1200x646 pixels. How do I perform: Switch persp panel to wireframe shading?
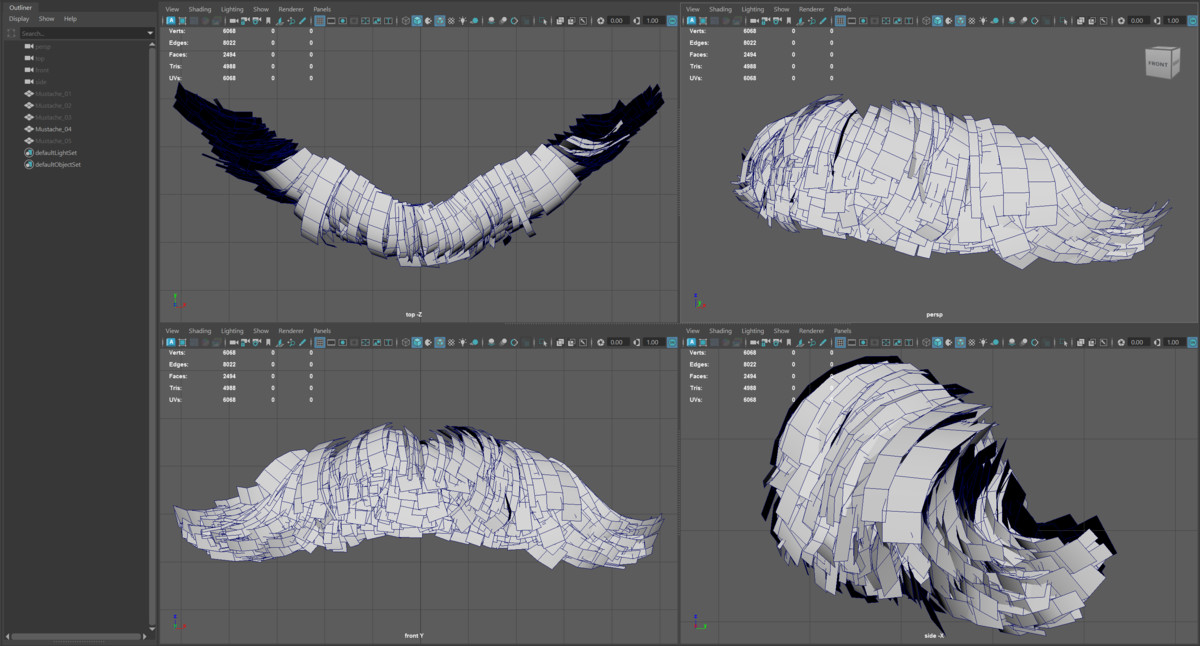coord(926,20)
